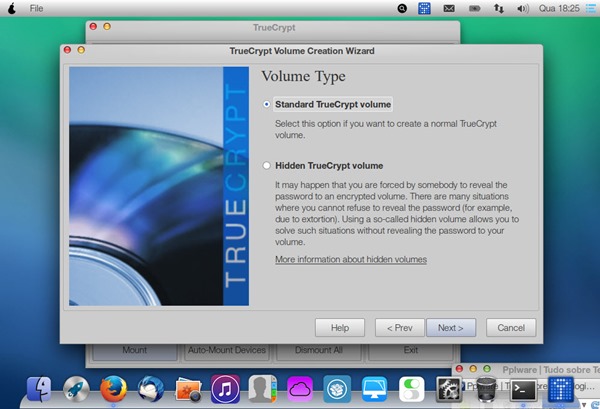600x409 pixels.
Task: Open Launchpad rocket icon in dock
Action: point(76,389)
